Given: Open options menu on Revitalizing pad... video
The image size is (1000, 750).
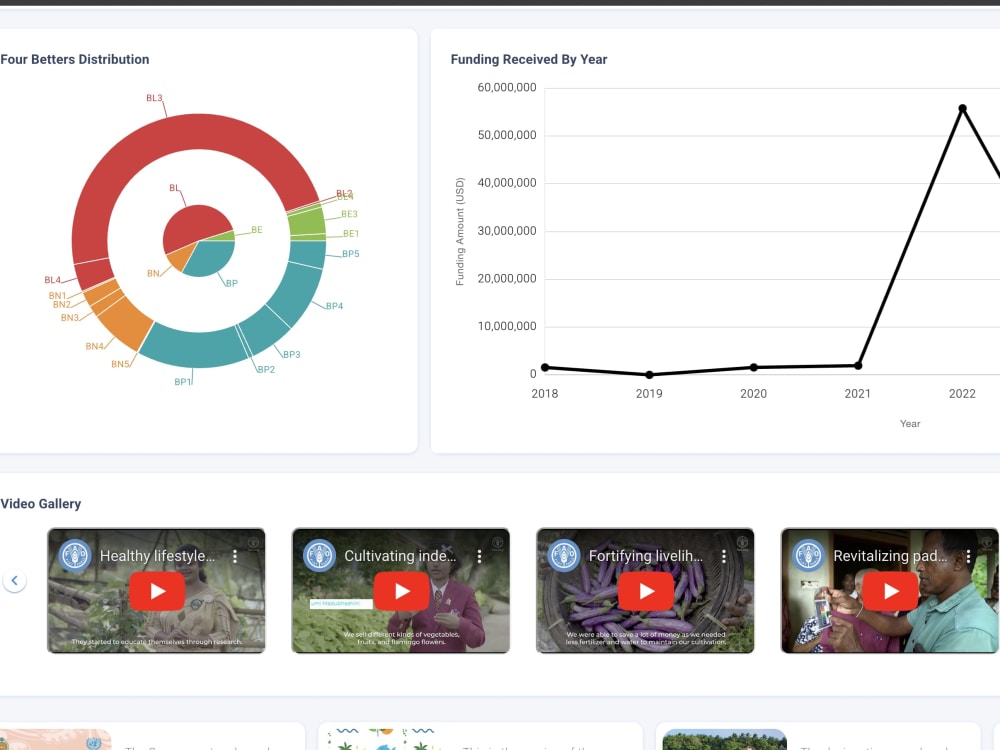Looking at the screenshot, I should point(968,556).
